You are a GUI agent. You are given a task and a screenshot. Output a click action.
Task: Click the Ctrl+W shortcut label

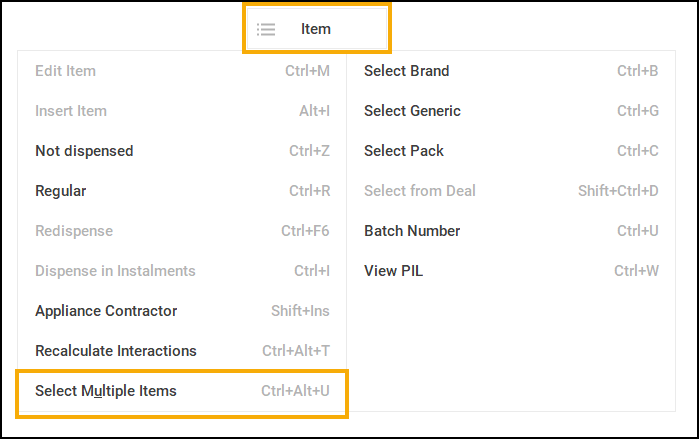coord(636,271)
